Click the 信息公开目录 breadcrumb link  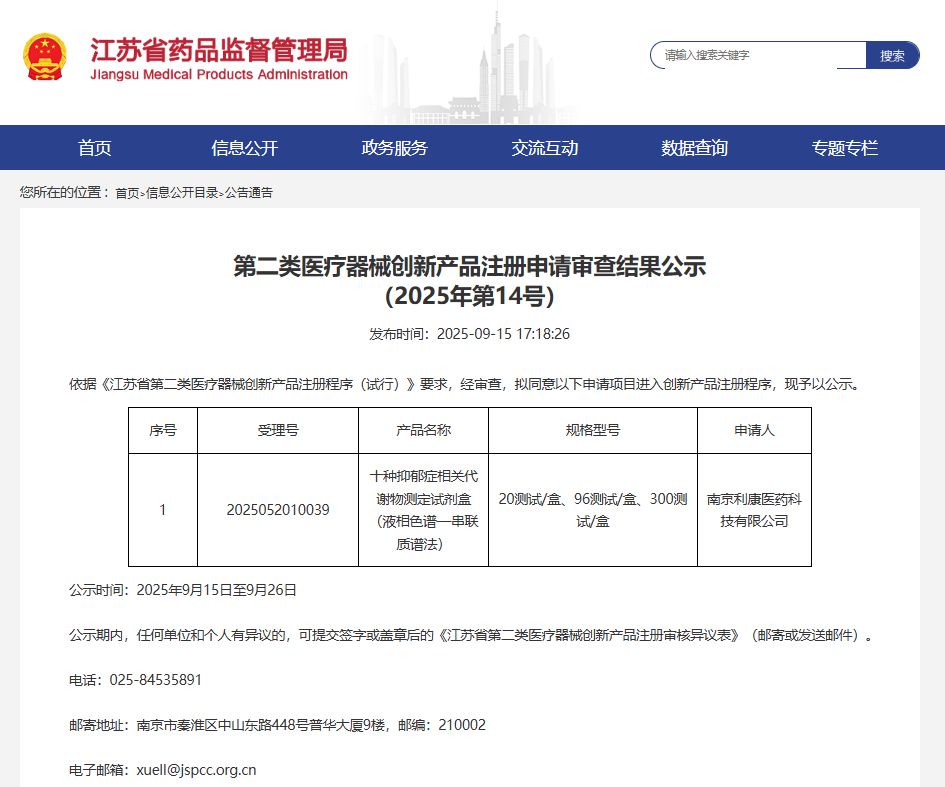[x=182, y=193]
